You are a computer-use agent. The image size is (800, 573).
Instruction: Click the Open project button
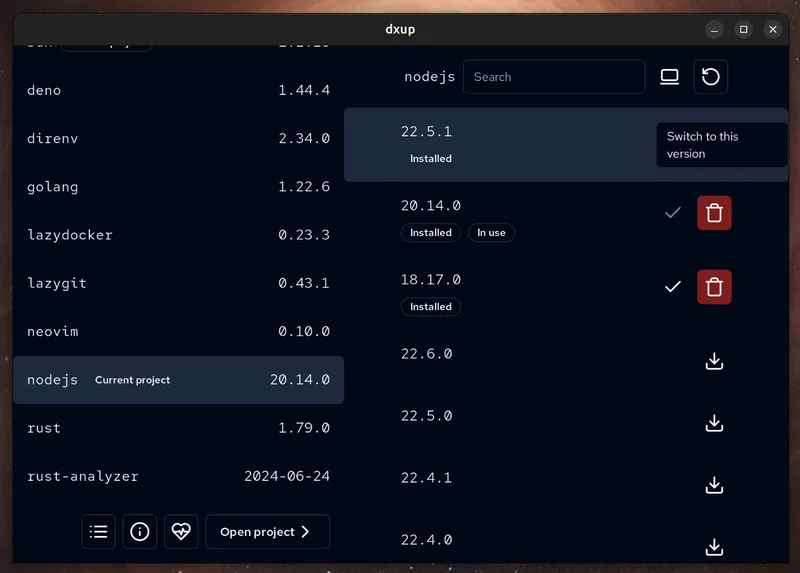267,532
